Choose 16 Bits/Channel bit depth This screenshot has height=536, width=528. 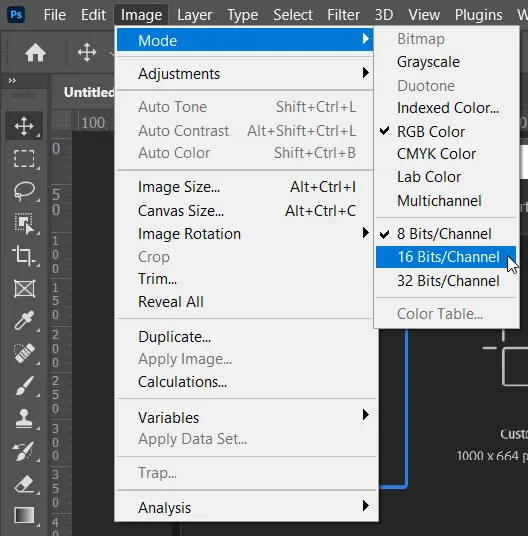(446, 257)
